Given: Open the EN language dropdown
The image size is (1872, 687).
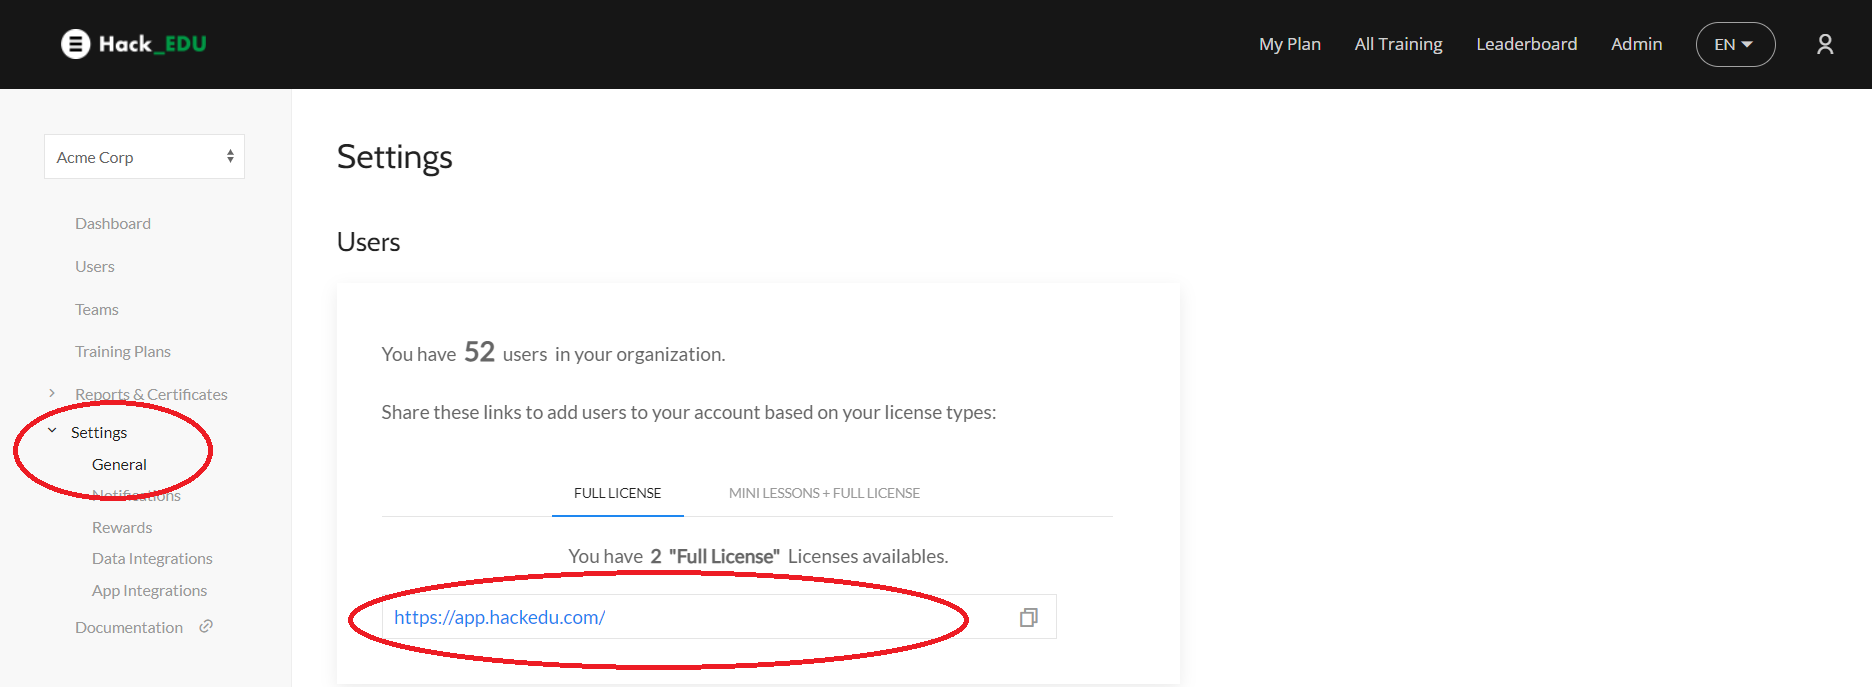Looking at the screenshot, I should (1735, 44).
